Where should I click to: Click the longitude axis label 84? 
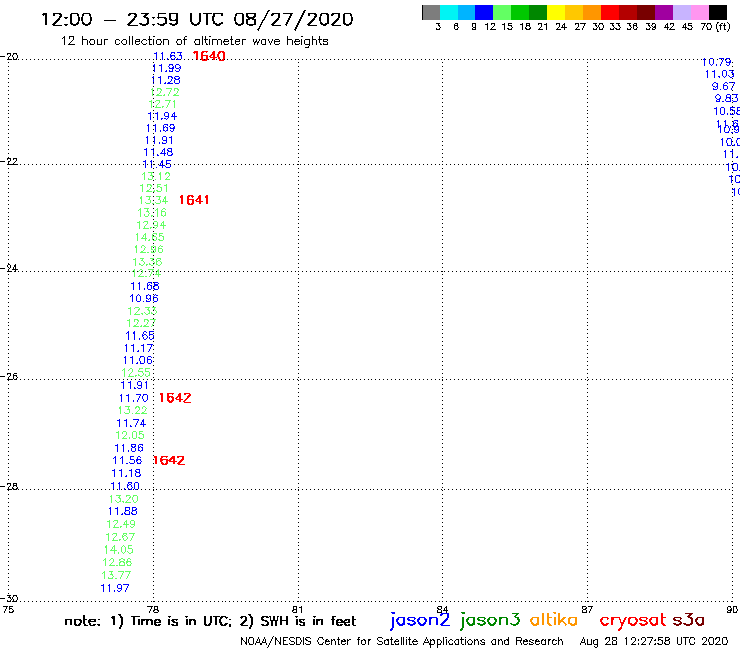pyautogui.click(x=442, y=609)
